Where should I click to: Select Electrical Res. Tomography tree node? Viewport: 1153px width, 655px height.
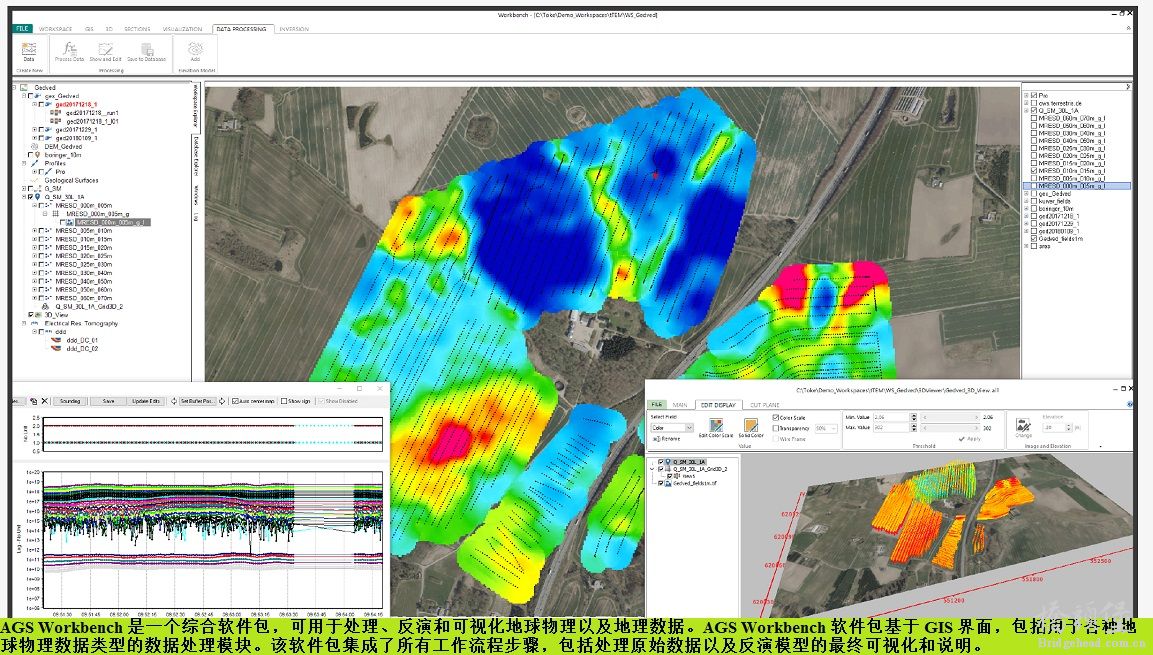(x=81, y=323)
